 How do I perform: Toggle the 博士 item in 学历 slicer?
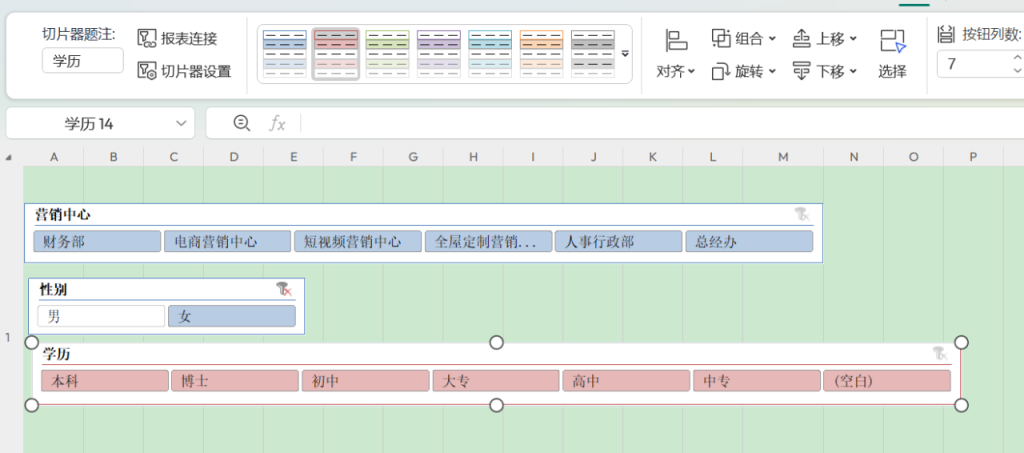click(x=235, y=381)
